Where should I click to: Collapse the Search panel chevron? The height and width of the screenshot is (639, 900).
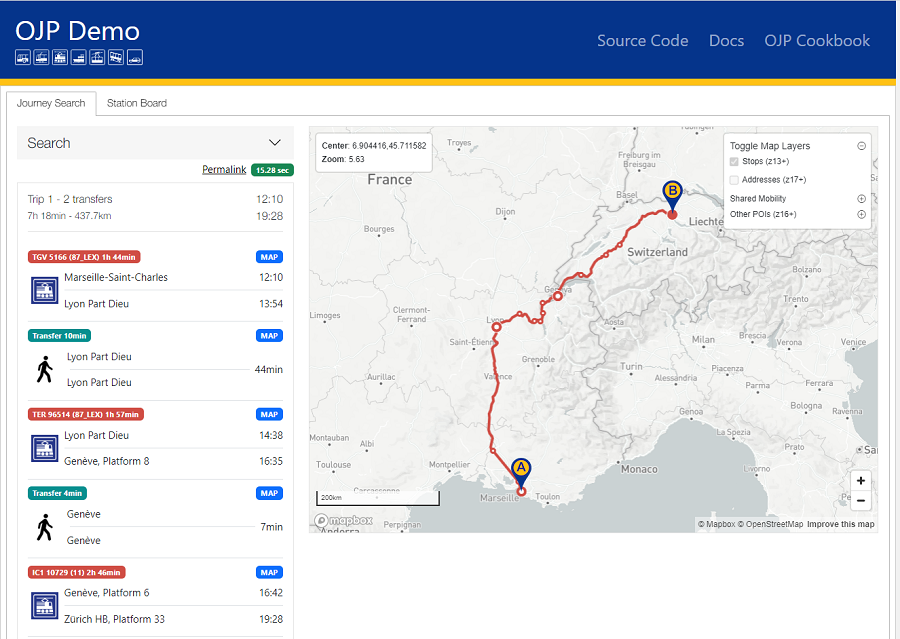pos(275,143)
